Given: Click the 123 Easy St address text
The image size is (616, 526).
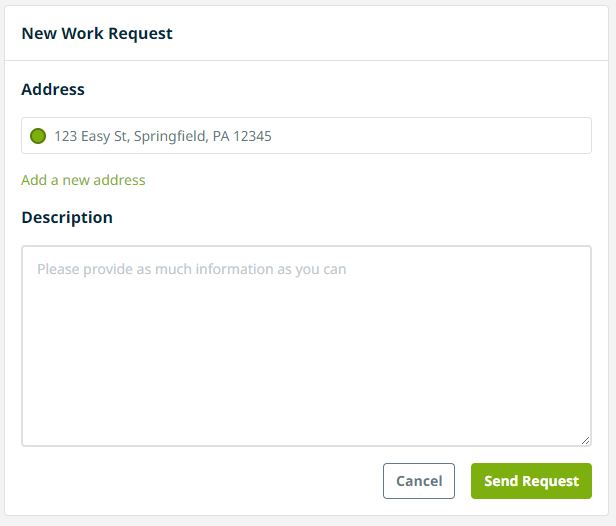Looking at the screenshot, I should coord(162,136).
